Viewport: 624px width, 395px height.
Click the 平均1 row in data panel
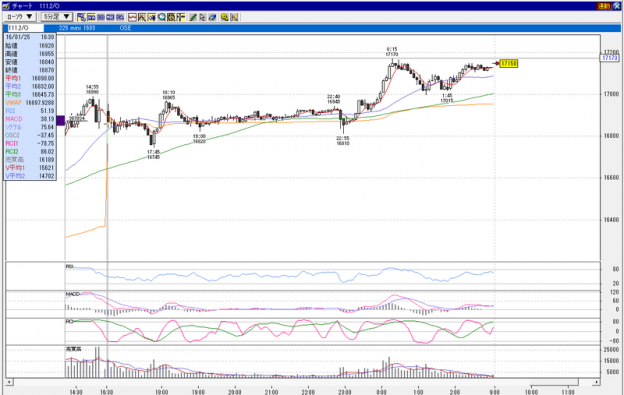click(30, 78)
